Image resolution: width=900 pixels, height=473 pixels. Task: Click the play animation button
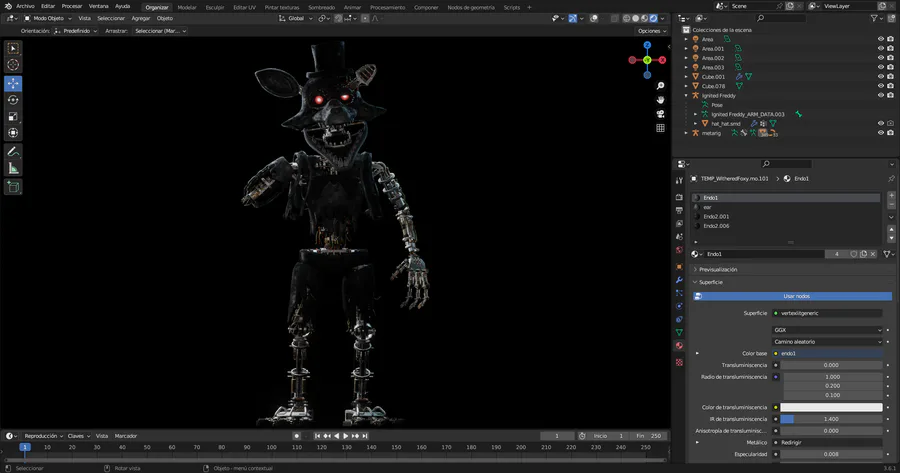[346, 436]
